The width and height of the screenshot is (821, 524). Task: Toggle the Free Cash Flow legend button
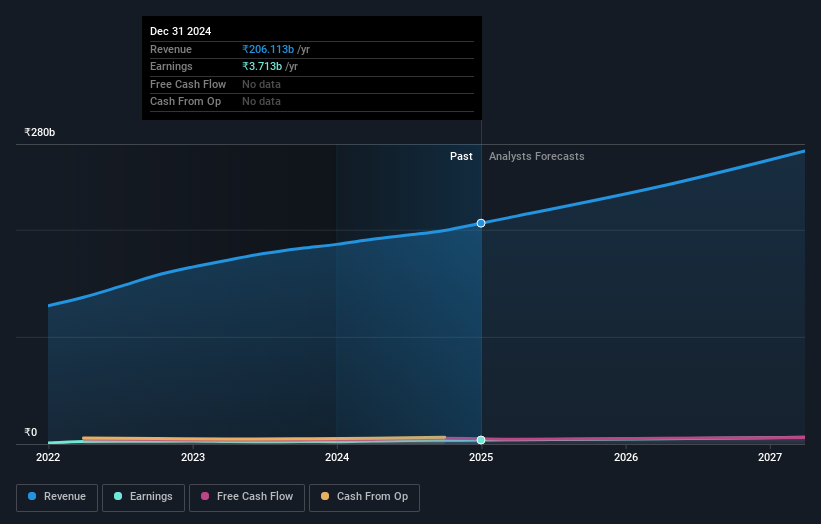pyautogui.click(x=247, y=497)
